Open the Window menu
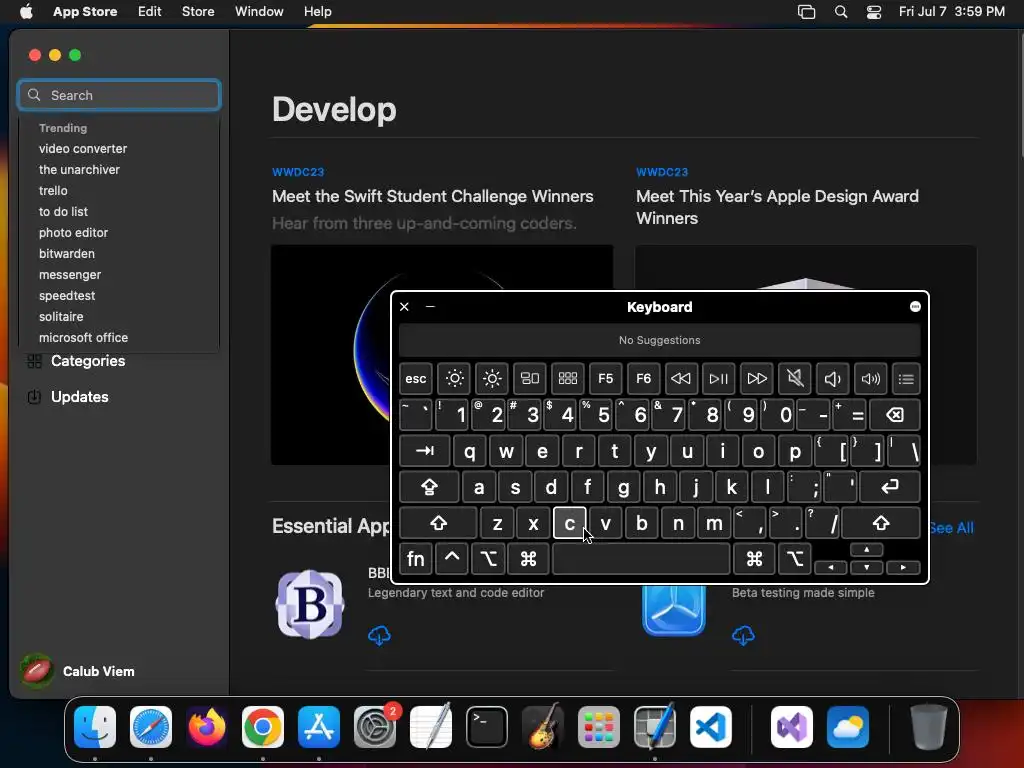Image resolution: width=1024 pixels, height=768 pixels. (259, 12)
